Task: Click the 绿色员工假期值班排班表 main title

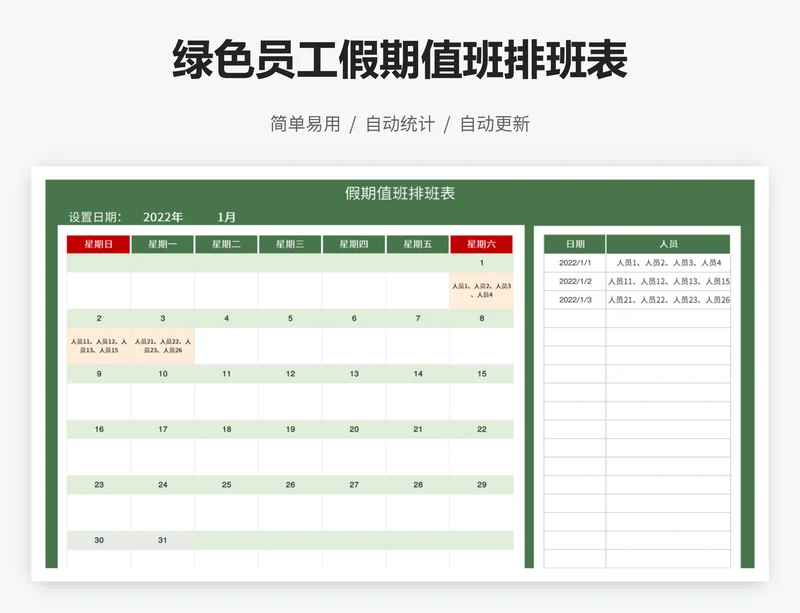Action: coord(400,59)
